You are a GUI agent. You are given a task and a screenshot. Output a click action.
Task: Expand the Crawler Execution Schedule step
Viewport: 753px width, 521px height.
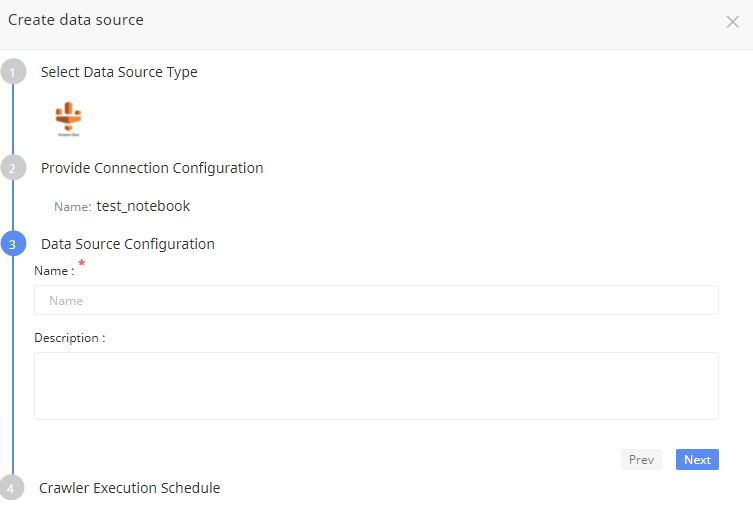click(x=130, y=488)
